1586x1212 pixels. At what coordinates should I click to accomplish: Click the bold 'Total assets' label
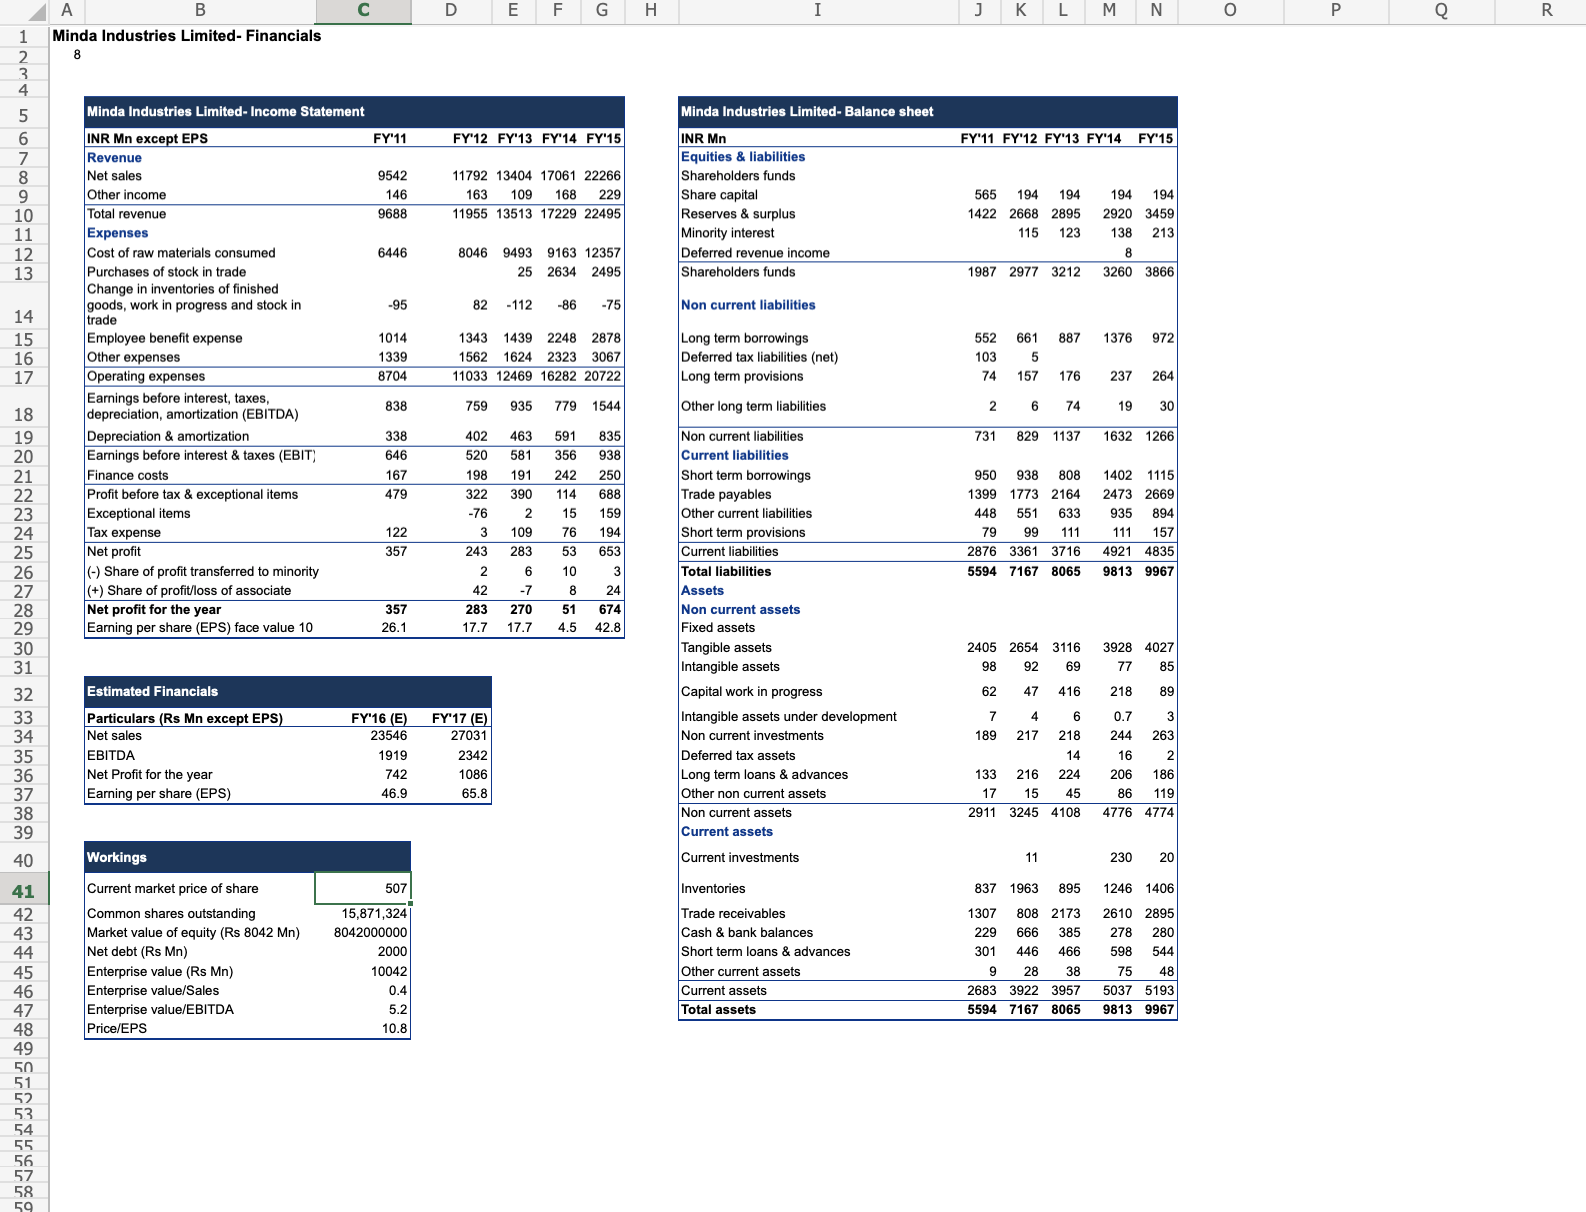(x=718, y=1009)
